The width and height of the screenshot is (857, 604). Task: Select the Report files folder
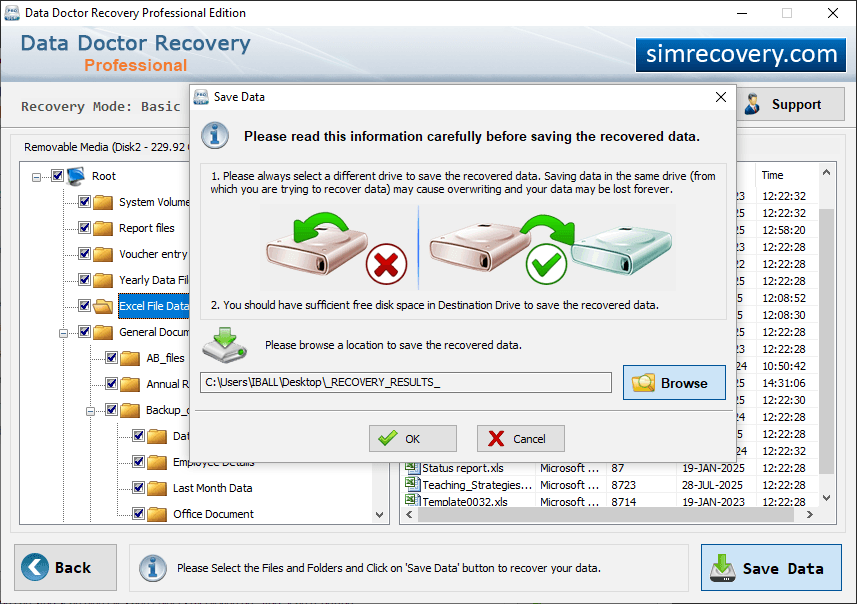pyautogui.click(x=146, y=228)
